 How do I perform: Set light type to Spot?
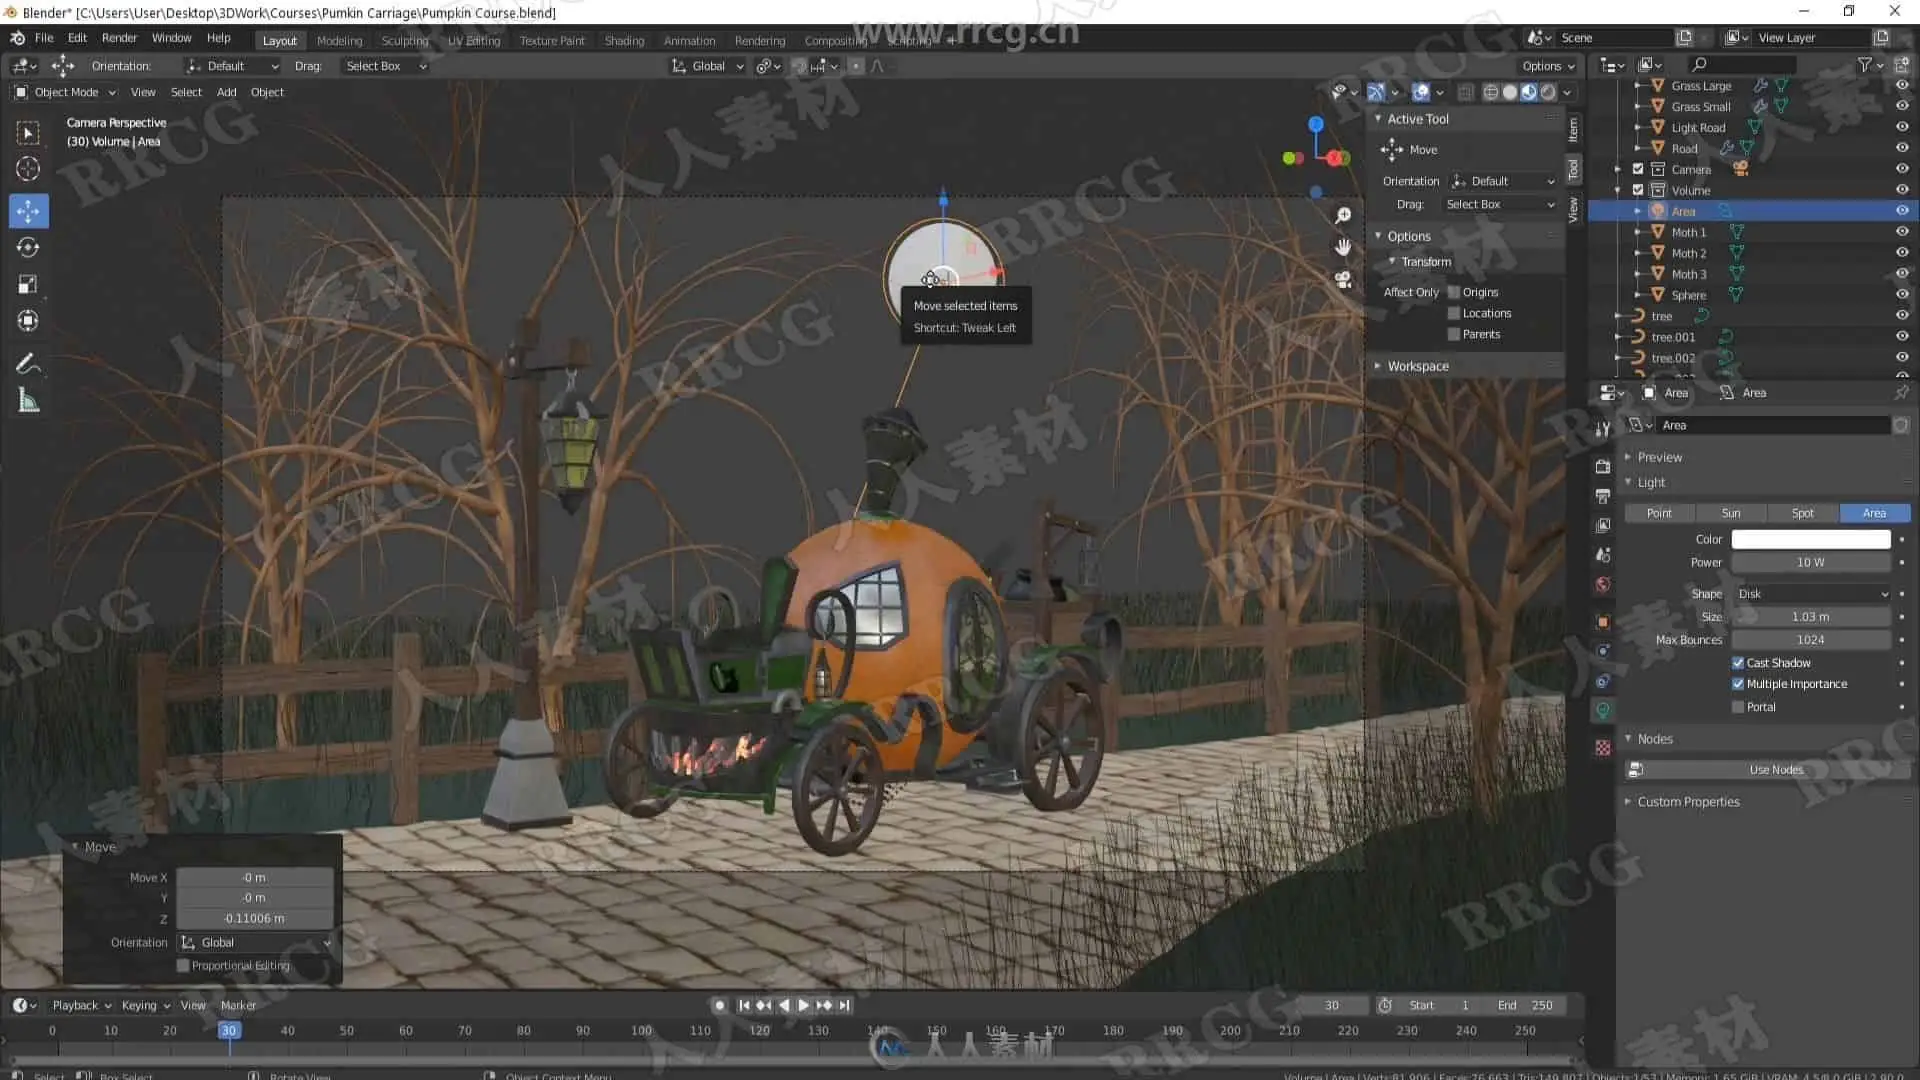pyautogui.click(x=1802, y=513)
